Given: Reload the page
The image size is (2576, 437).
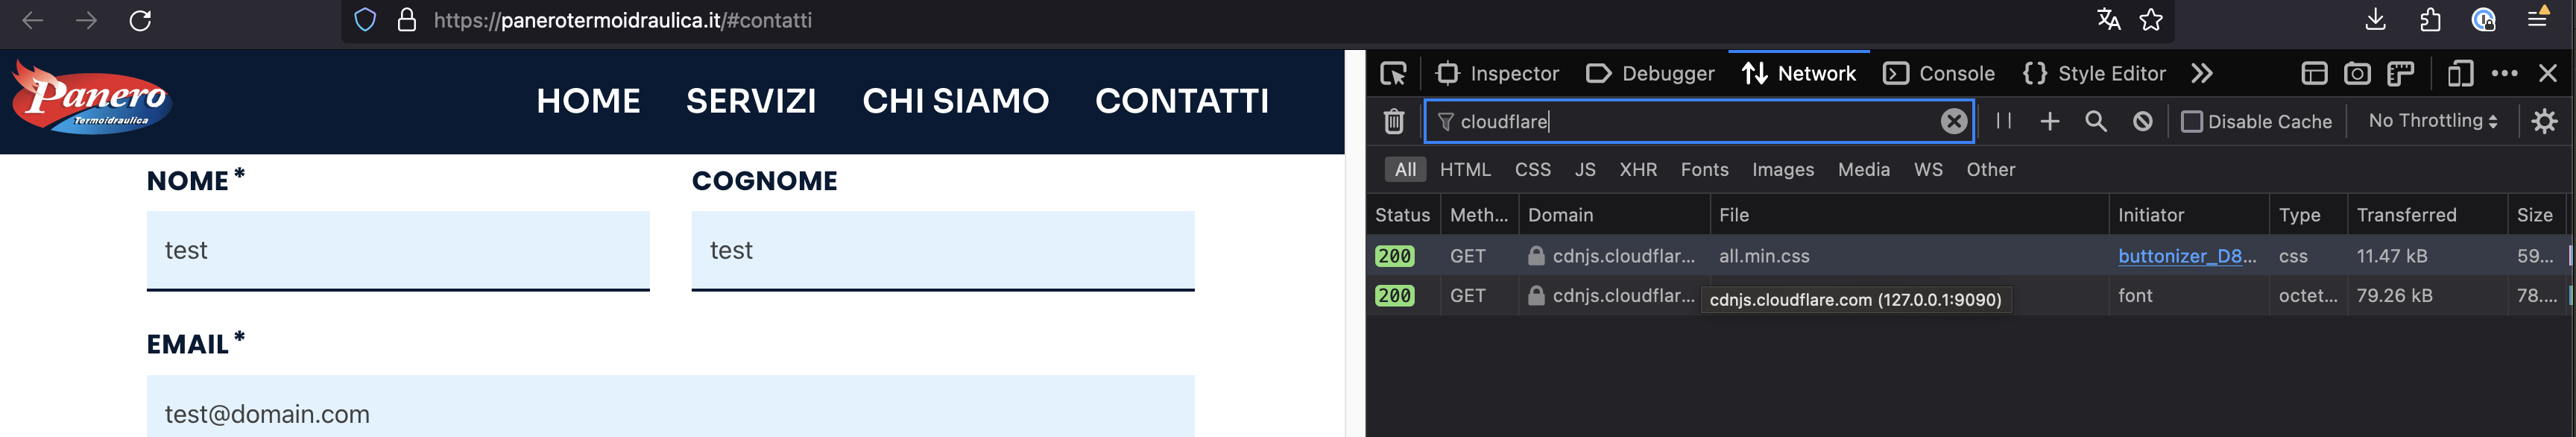Looking at the screenshot, I should (140, 20).
